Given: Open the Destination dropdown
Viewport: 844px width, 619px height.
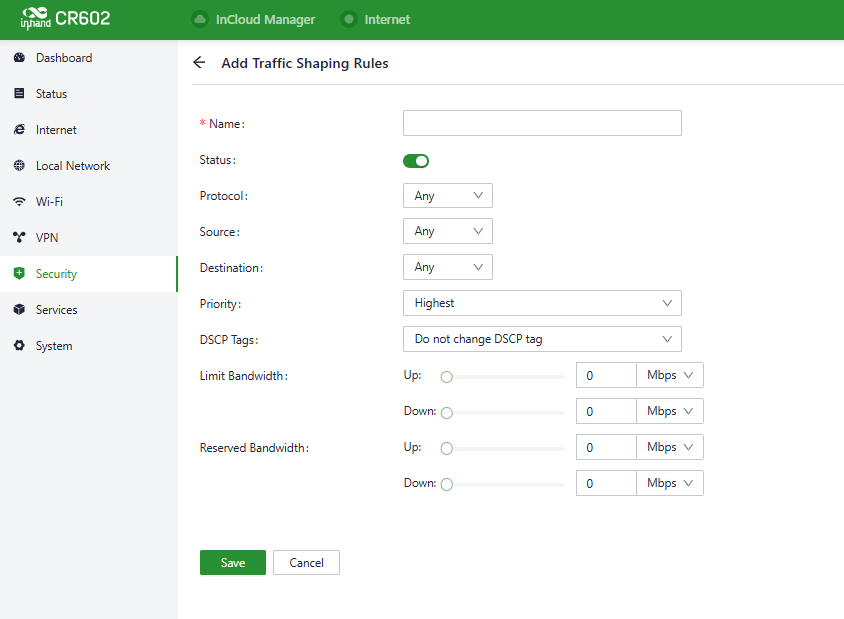Looking at the screenshot, I should click(x=447, y=268).
